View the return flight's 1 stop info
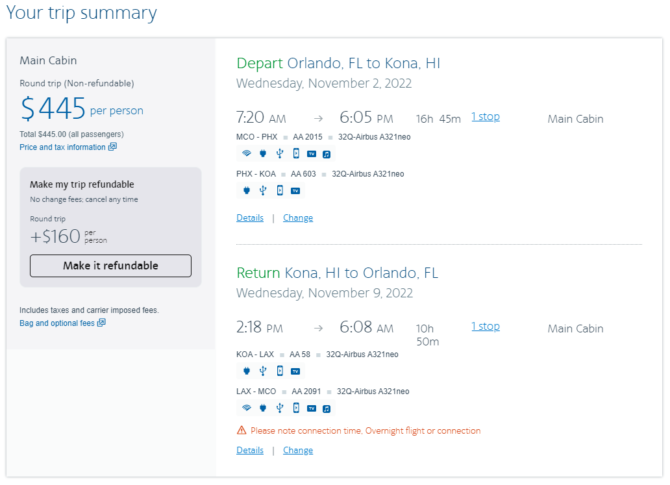Viewport: 670px width, 485px height. [485, 326]
